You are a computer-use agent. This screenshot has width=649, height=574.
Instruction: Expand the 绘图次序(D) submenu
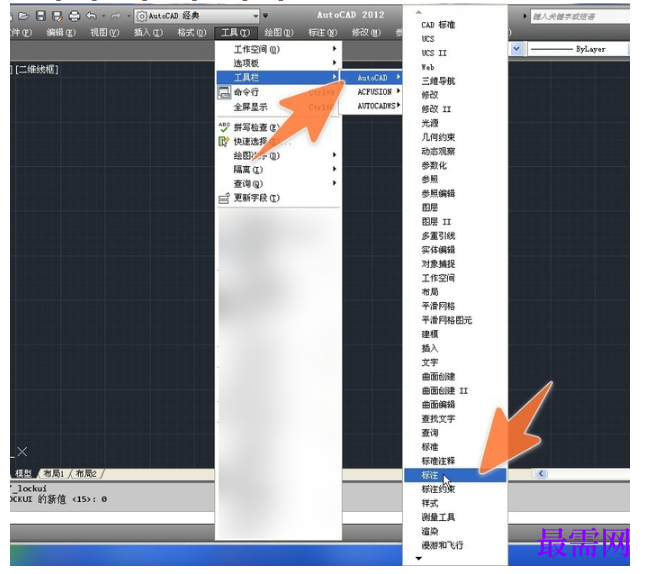point(279,156)
